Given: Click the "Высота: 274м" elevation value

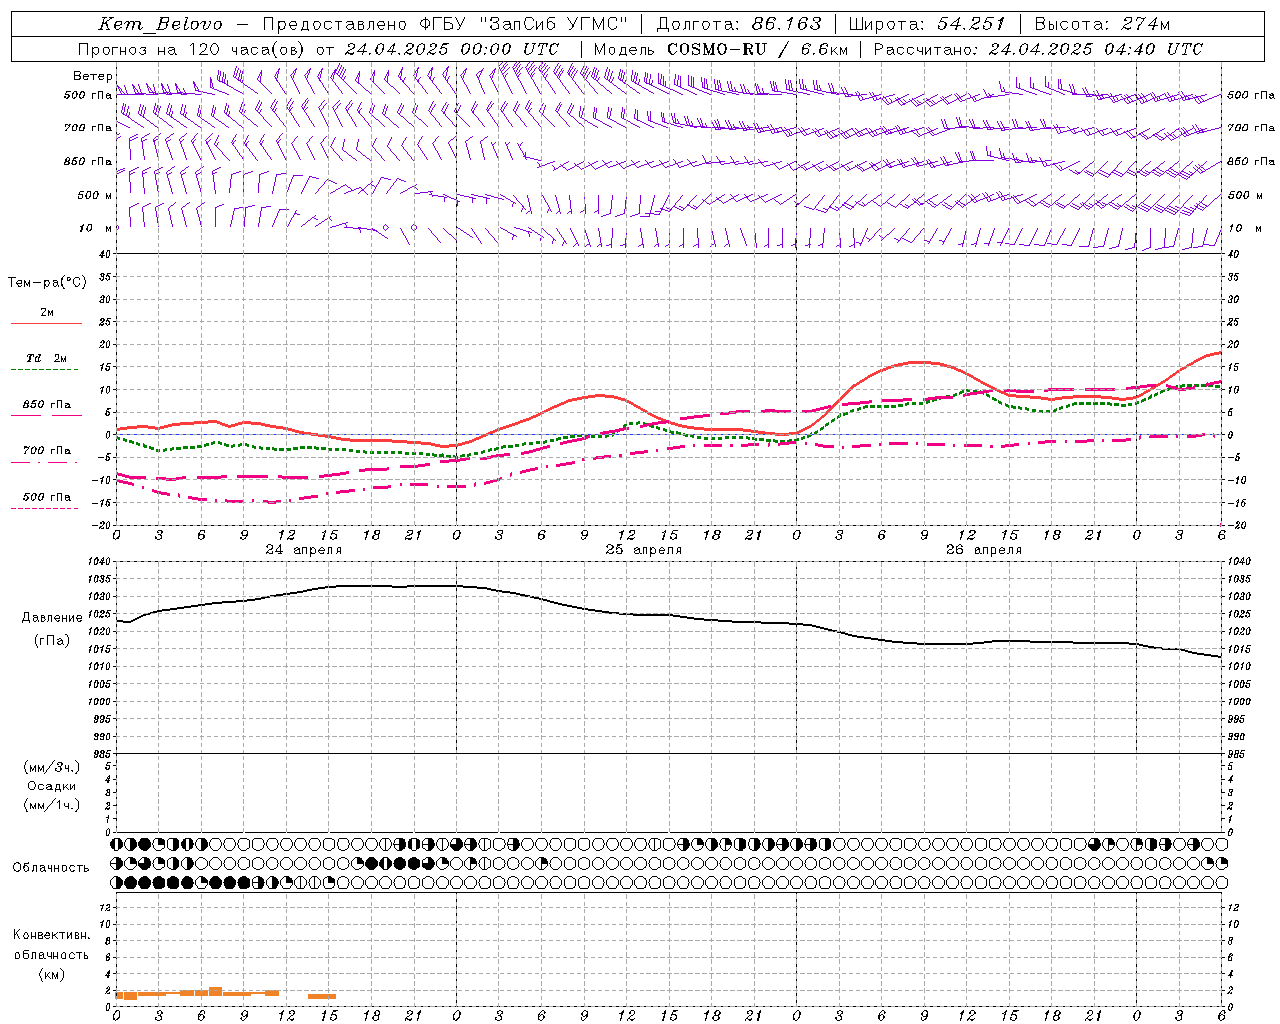Looking at the screenshot, I should [1102, 24].
